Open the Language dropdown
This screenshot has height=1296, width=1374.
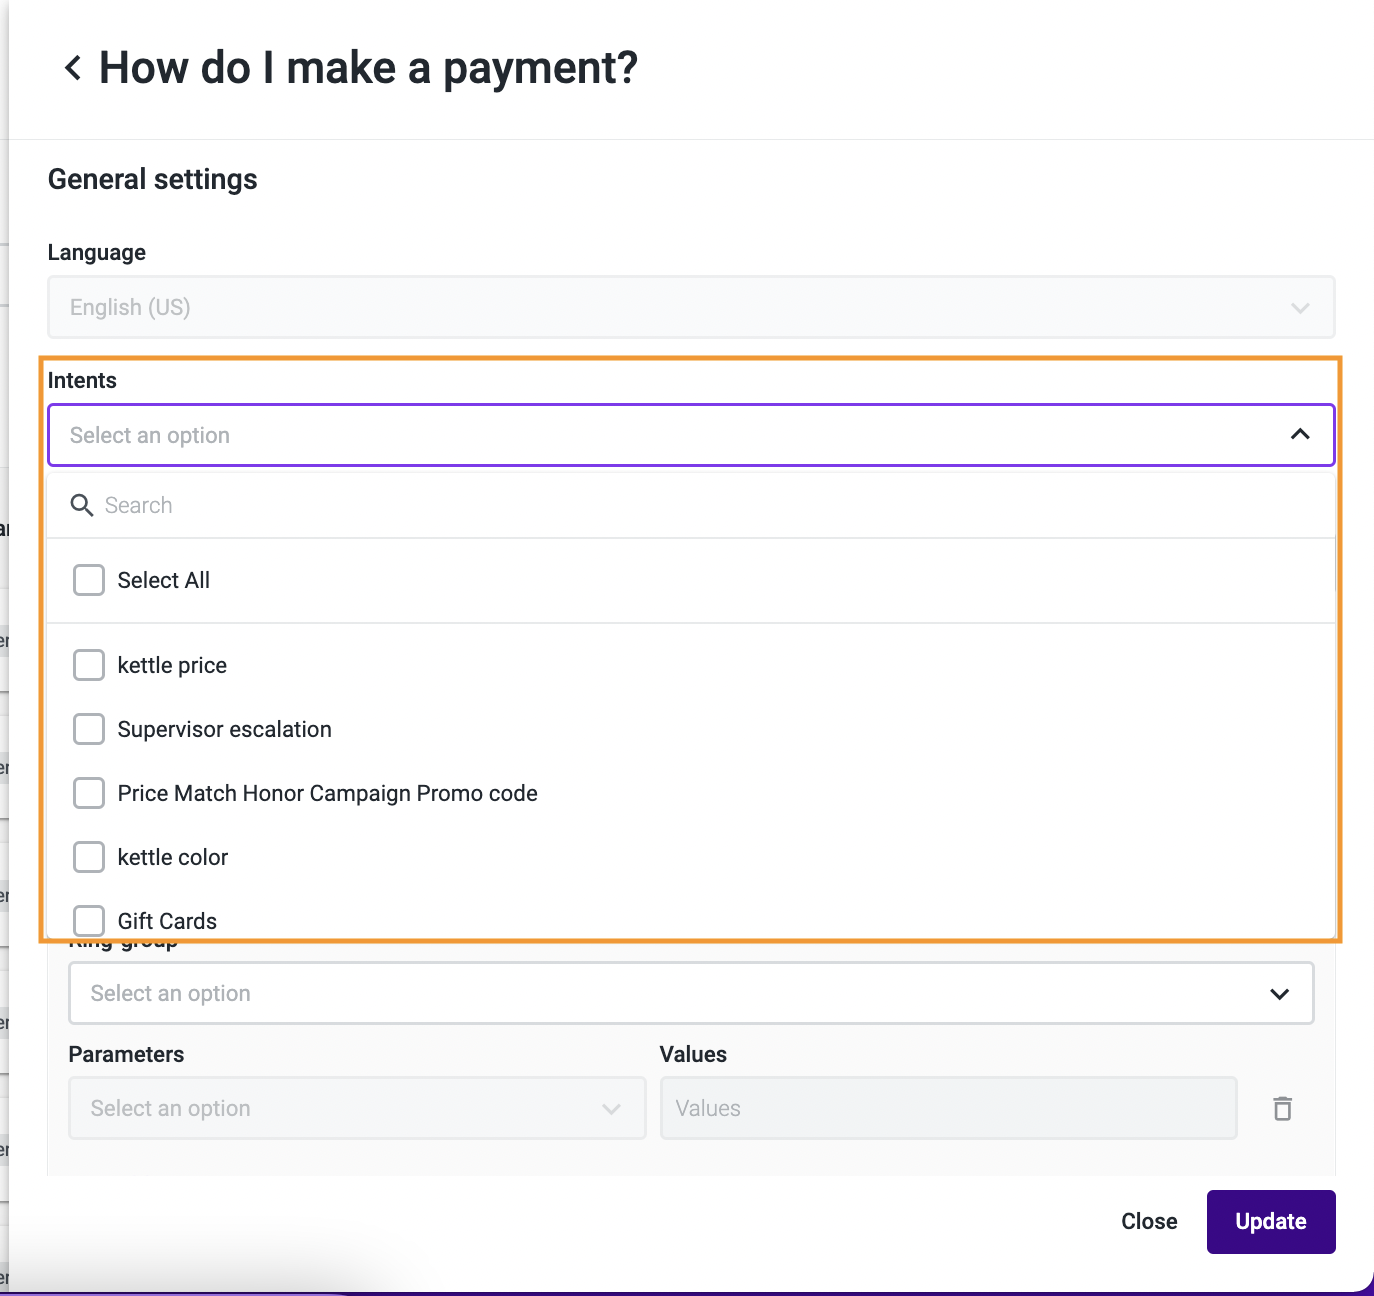(x=691, y=307)
